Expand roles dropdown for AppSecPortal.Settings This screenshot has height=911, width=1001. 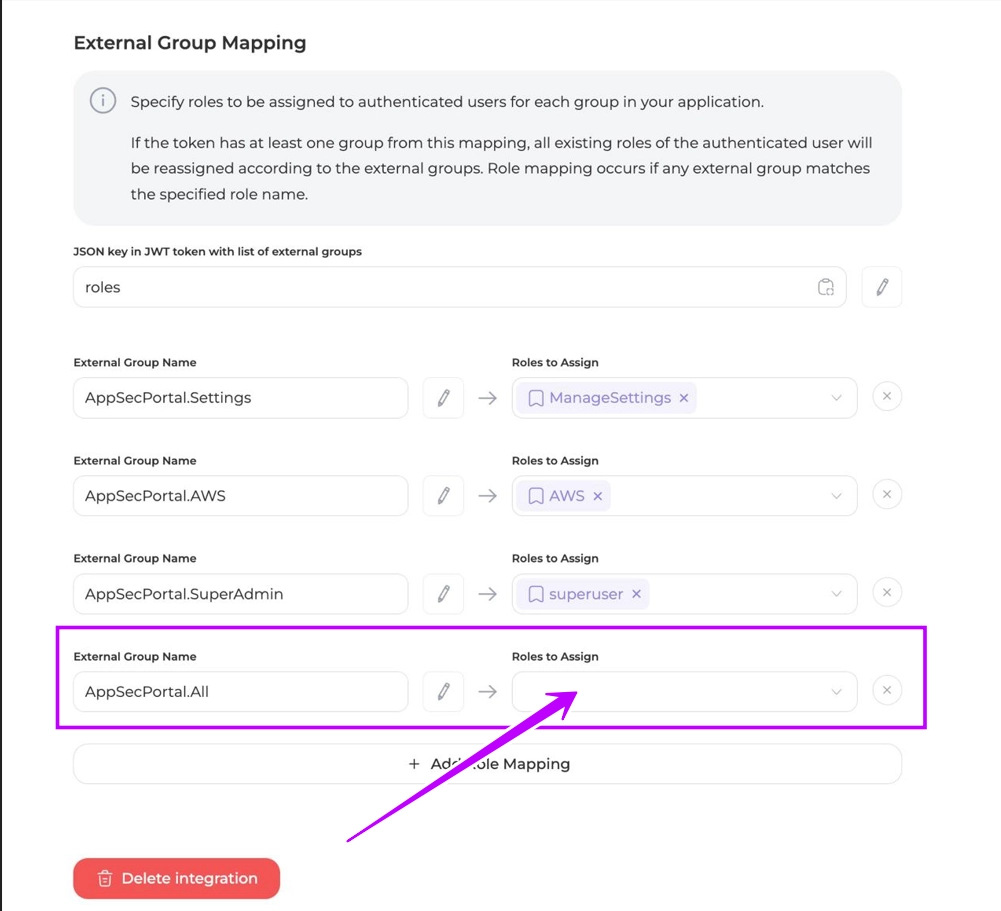tap(837, 398)
